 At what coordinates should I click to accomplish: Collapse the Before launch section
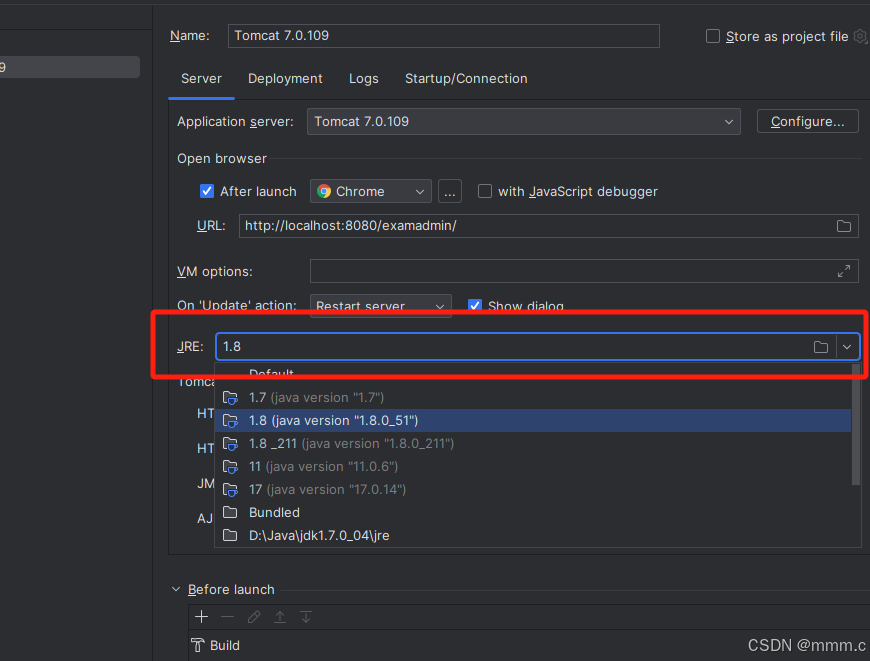coord(176,589)
